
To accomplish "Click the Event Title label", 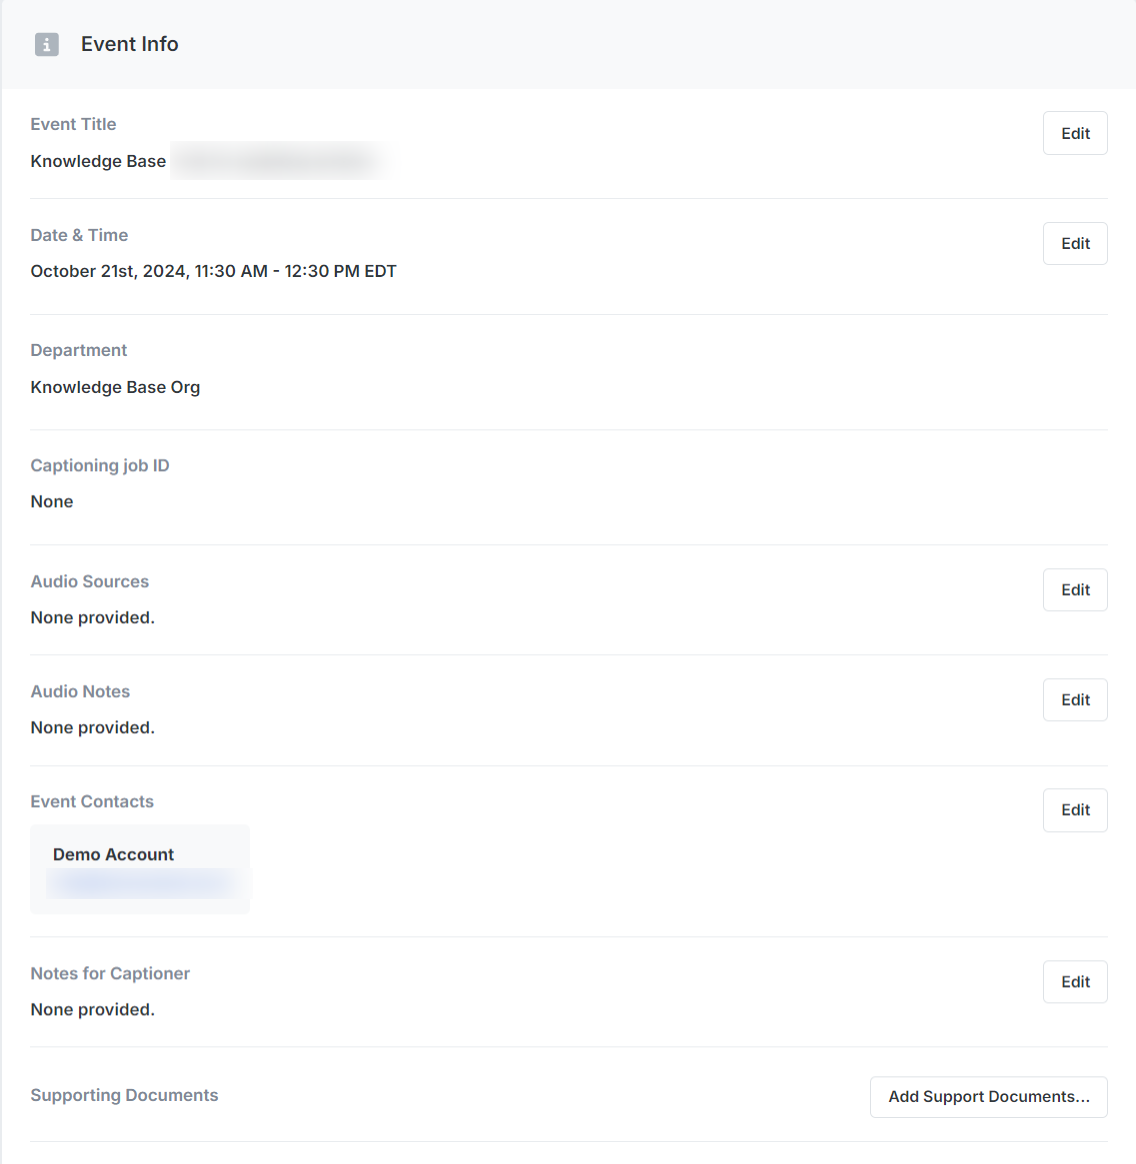I will (x=73, y=124).
